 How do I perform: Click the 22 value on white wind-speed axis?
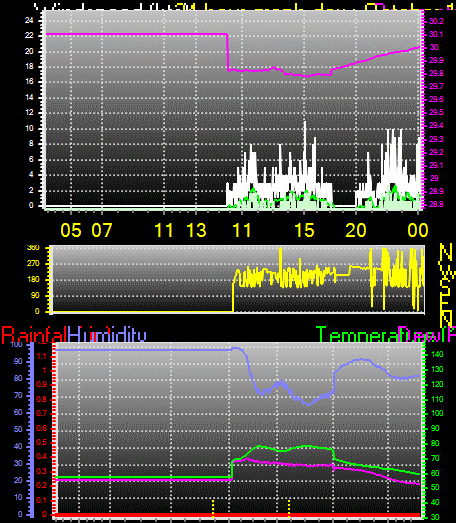(x=29, y=35)
